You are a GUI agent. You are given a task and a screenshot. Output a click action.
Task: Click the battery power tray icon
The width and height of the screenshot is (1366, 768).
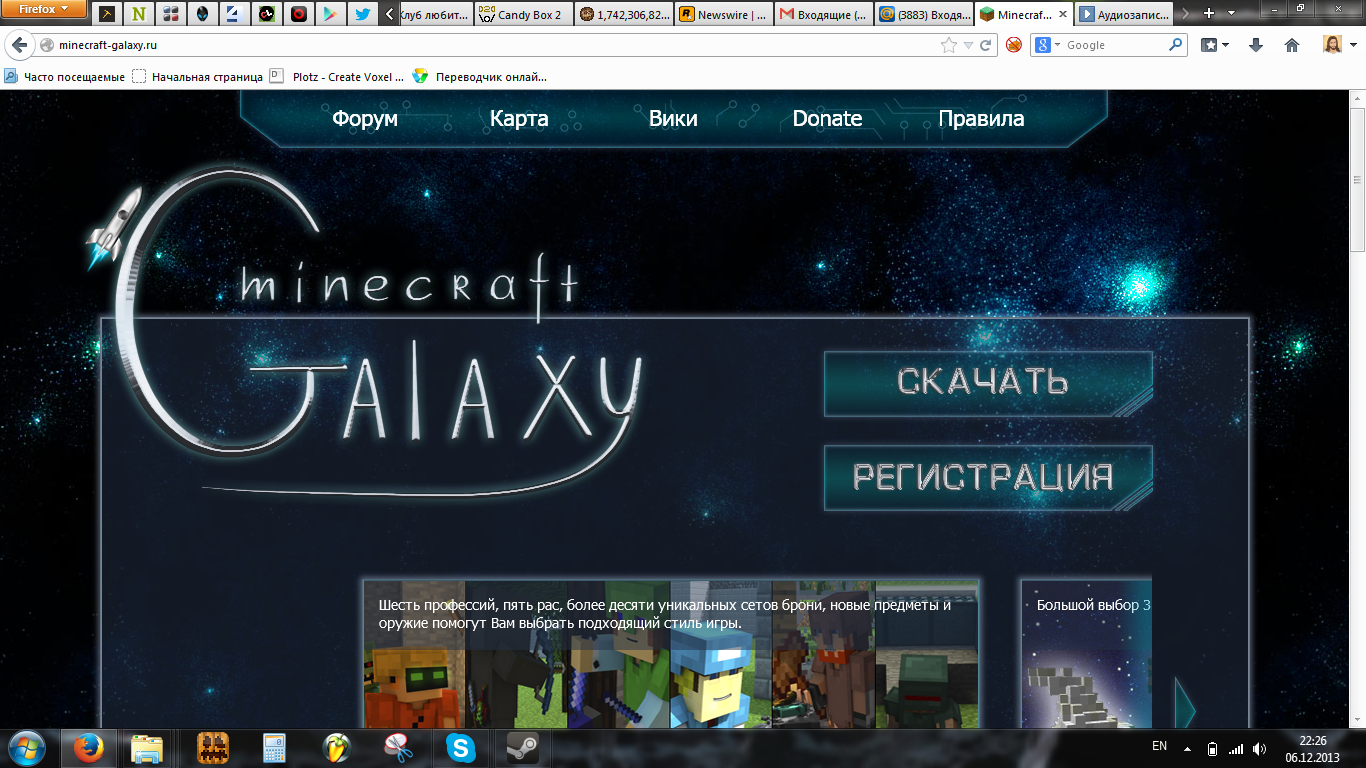[1212, 748]
